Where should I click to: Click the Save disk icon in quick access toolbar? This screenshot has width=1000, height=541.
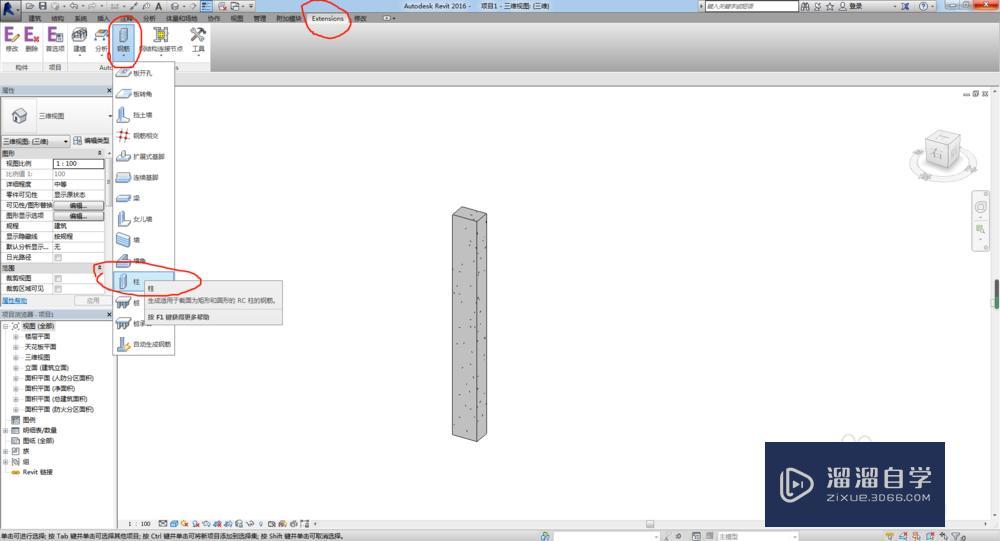click(43, 6)
